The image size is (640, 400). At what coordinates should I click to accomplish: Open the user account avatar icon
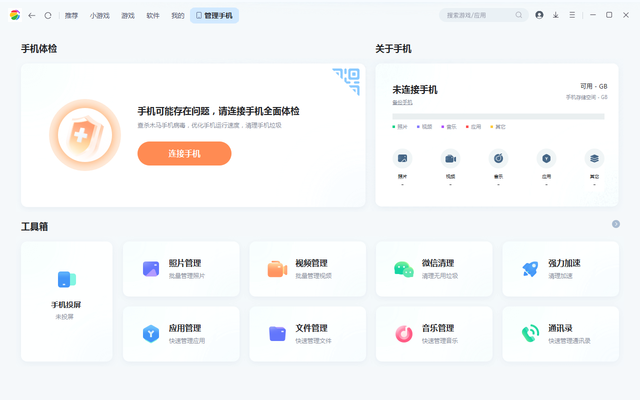click(539, 15)
